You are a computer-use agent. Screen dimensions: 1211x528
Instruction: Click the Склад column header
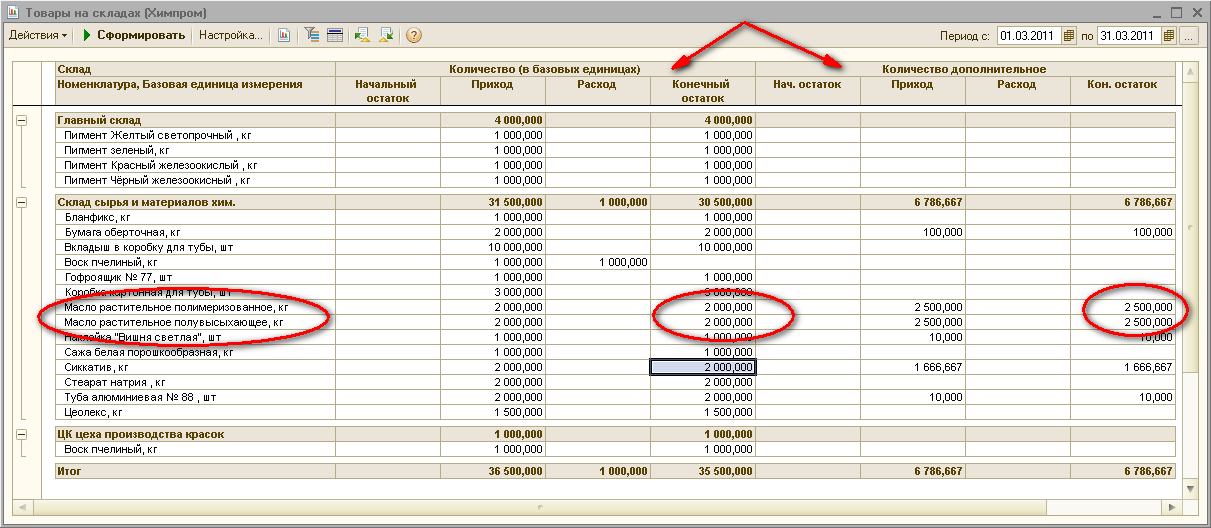pyautogui.click(x=74, y=69)
